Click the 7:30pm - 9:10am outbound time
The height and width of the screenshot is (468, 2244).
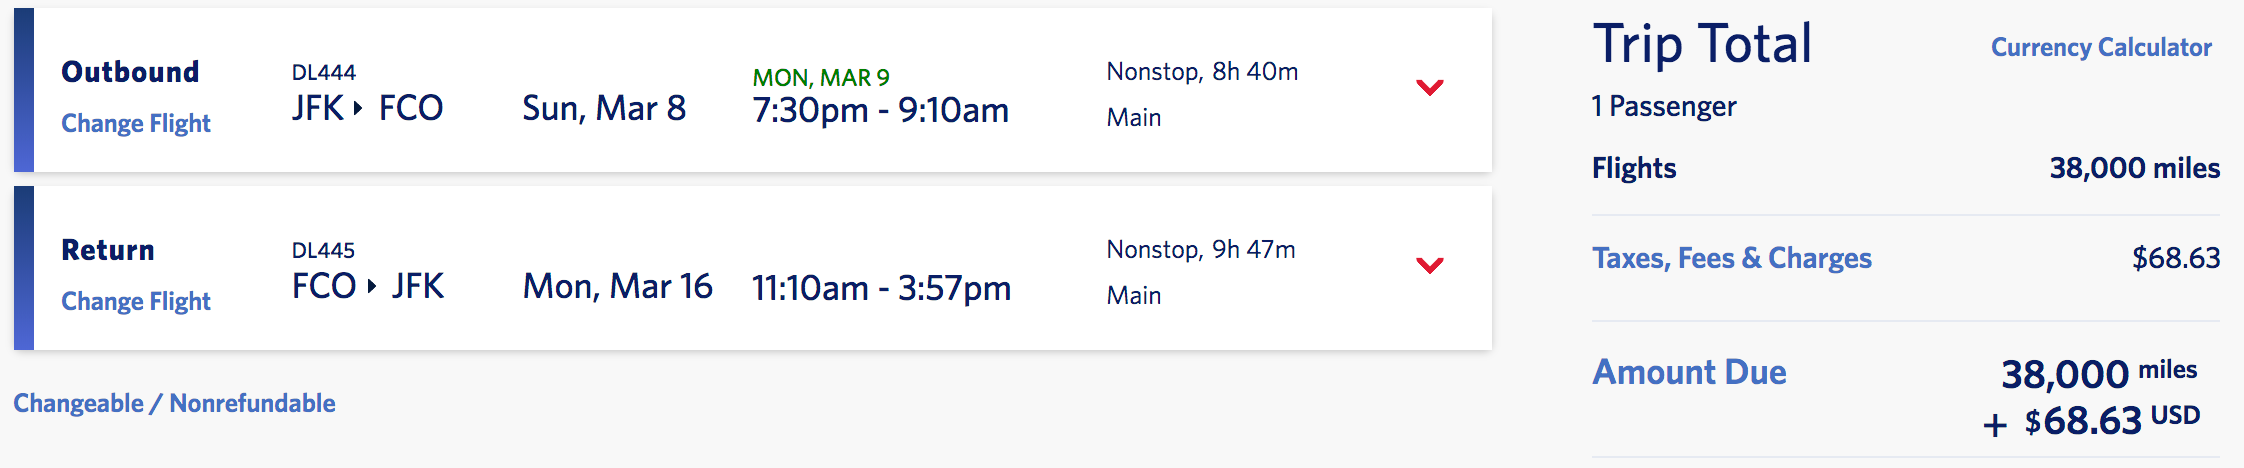click(880, 110)
